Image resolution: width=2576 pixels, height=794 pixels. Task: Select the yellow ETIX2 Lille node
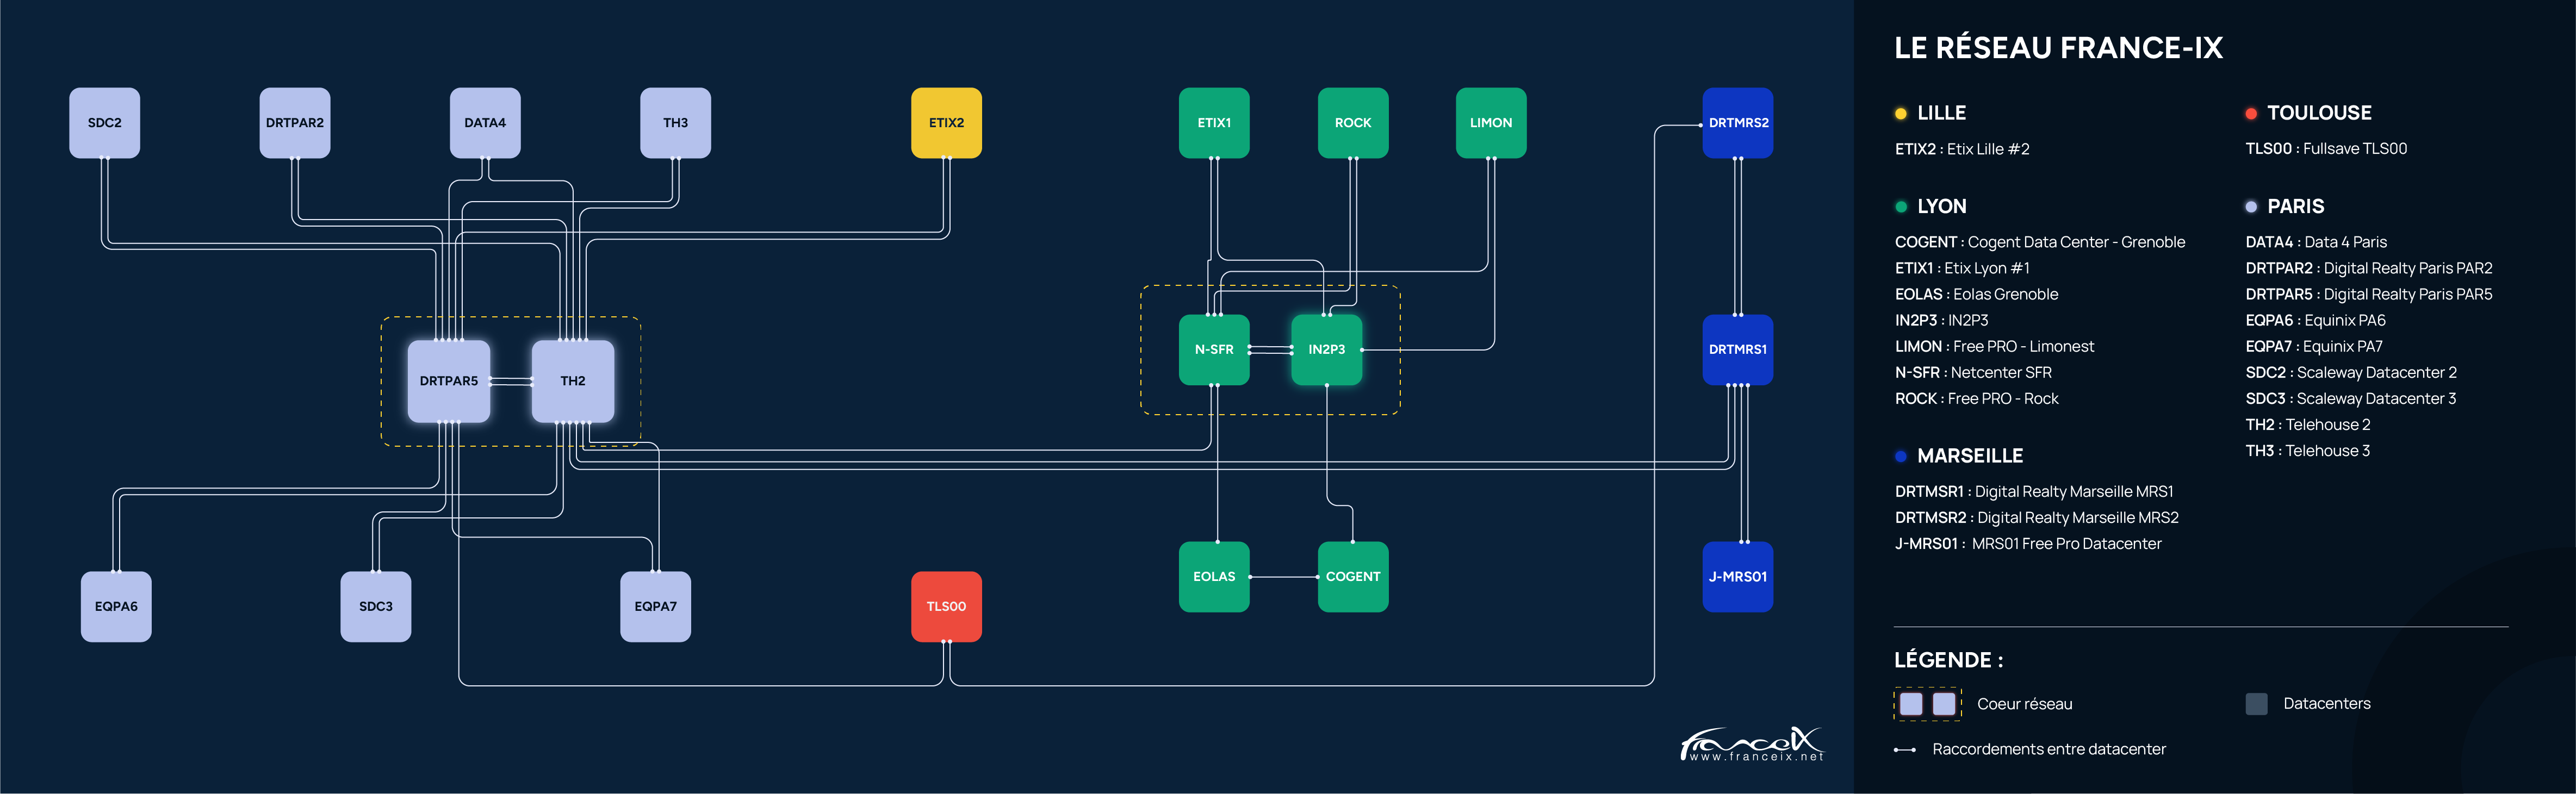pyautogui.click(x=946, y=123)
